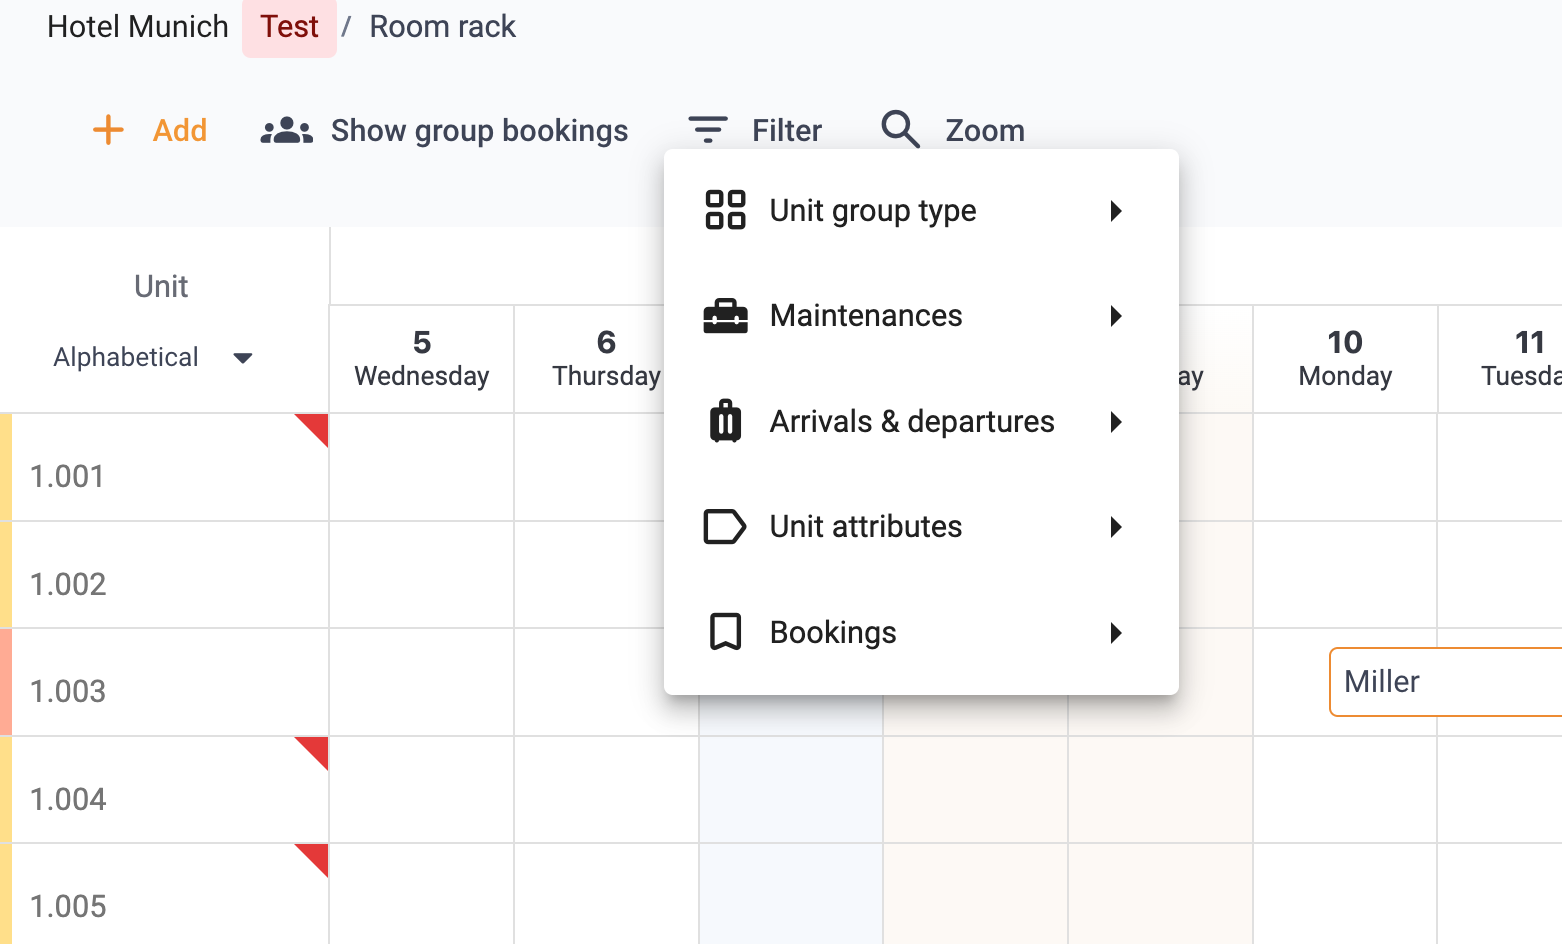This screenshot has width=1562, height=944.
Task: Open the Hotel Munich breadcrumb
Action: pos(138,26)
